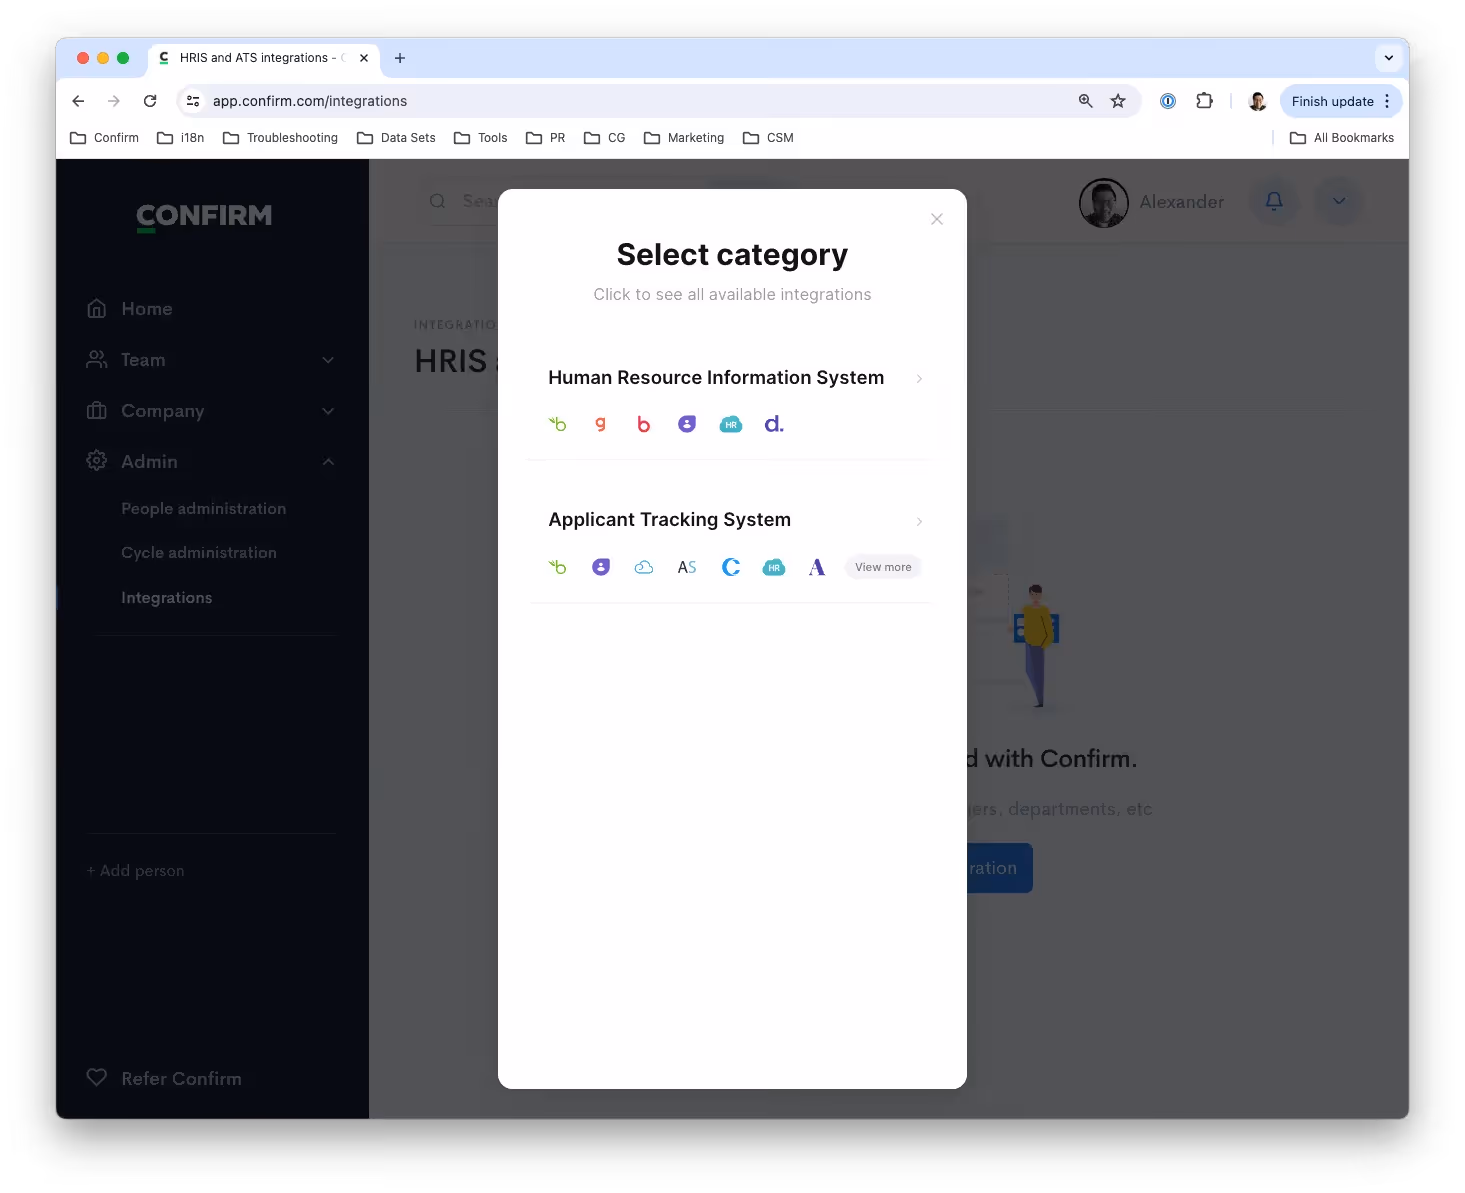This screenshot has height=1193, width=1465.
Task: Click the purple 'A' logo in ATS row
Action: click(817, 567)
